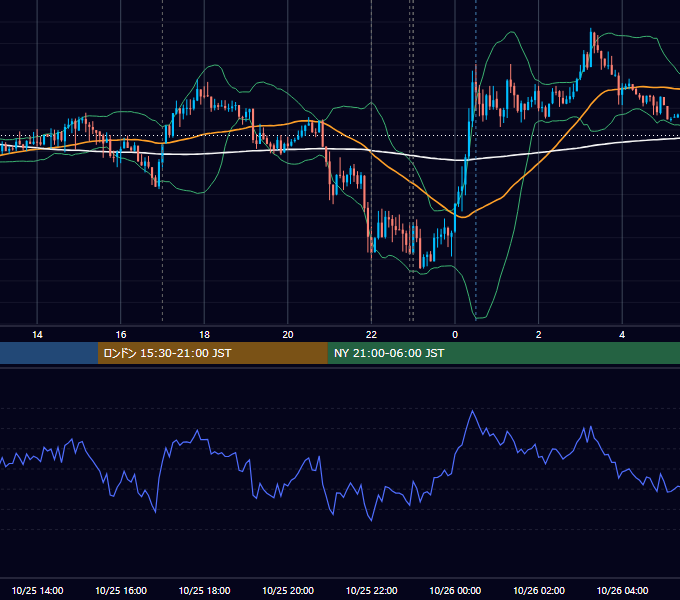Click the oscillator peak near 10/26 00:00

(472, 411)
